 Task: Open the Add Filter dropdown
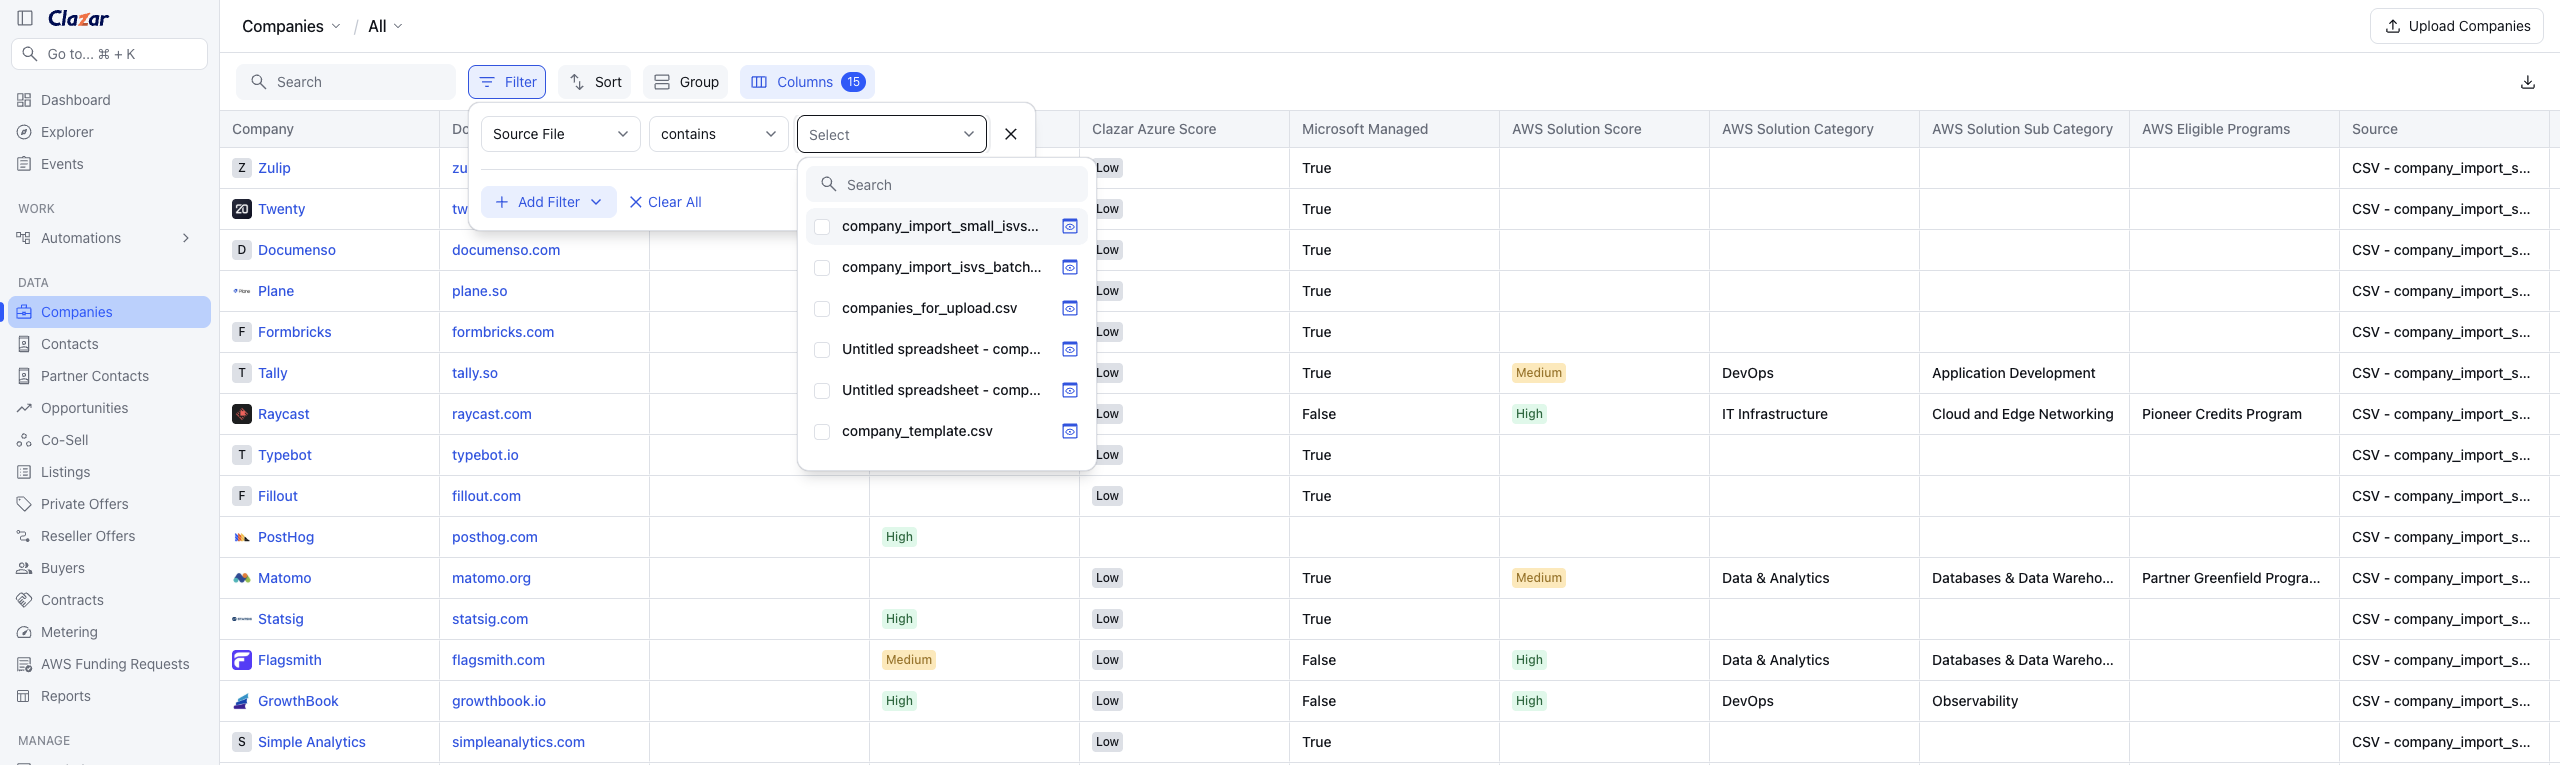[548, 202]
